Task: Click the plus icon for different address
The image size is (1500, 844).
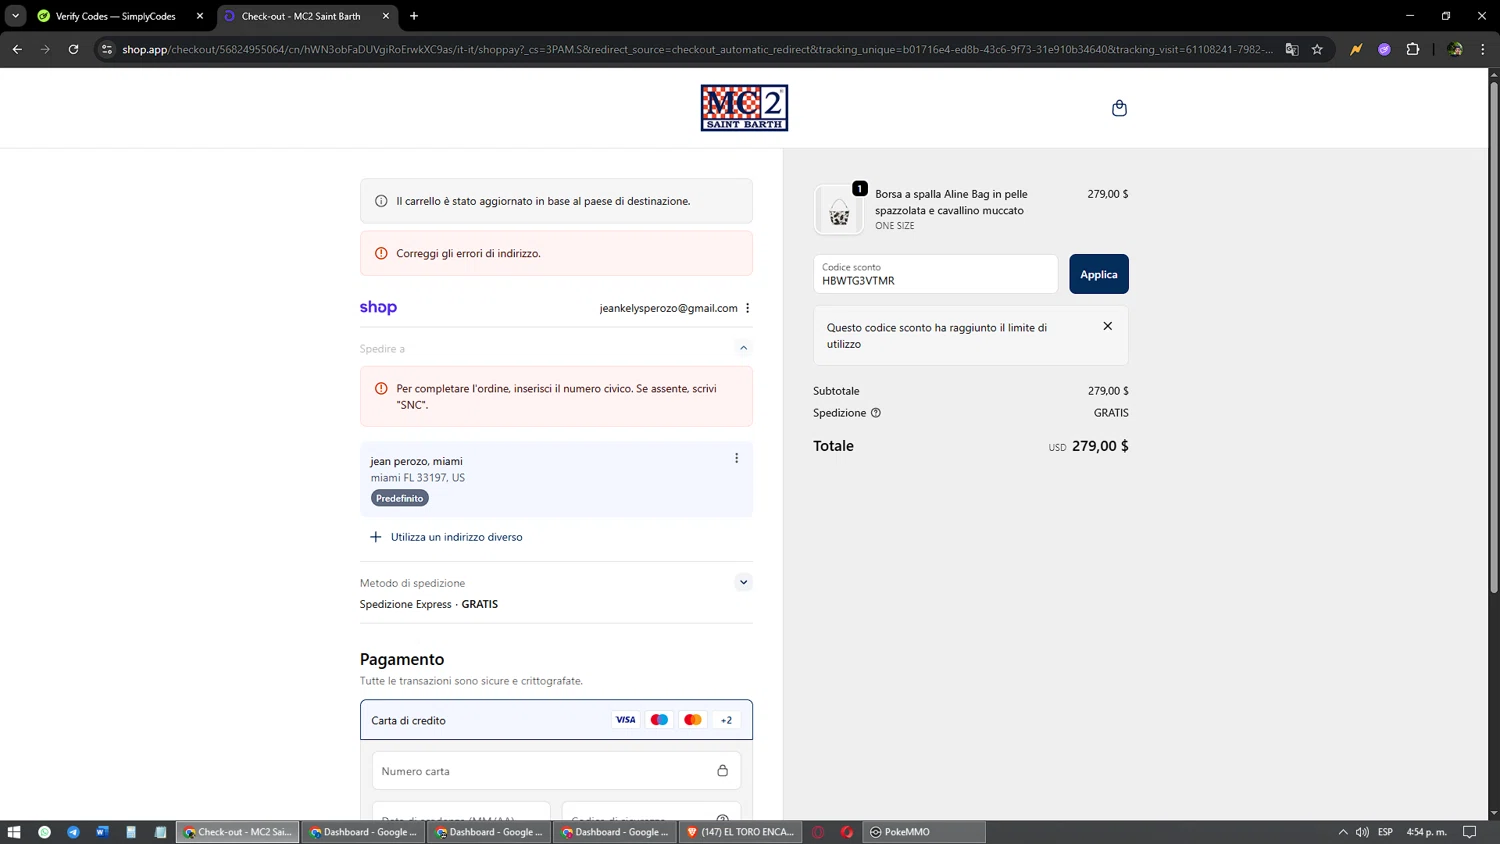Action: coord(376,537)
